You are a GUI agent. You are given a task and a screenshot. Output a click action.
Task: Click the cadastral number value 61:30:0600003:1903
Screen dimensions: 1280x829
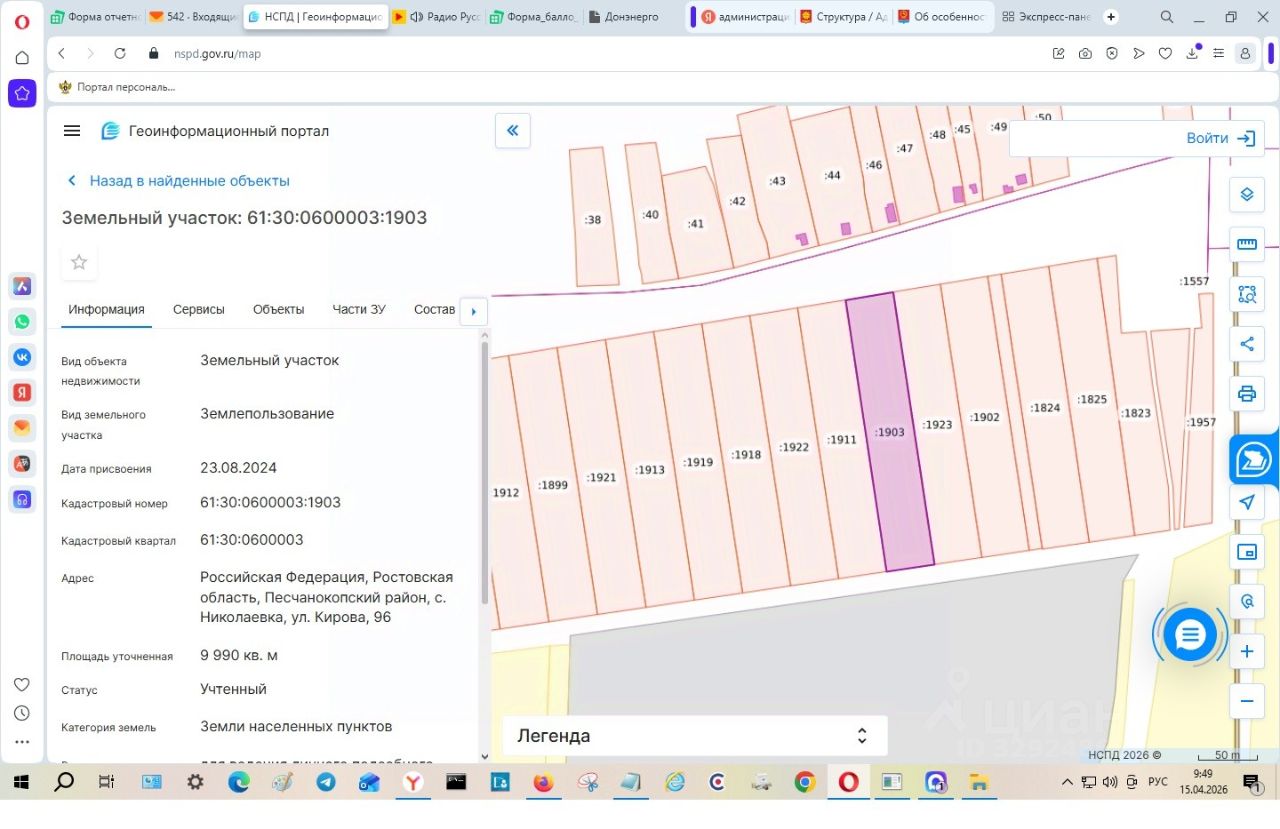[270, 502]
